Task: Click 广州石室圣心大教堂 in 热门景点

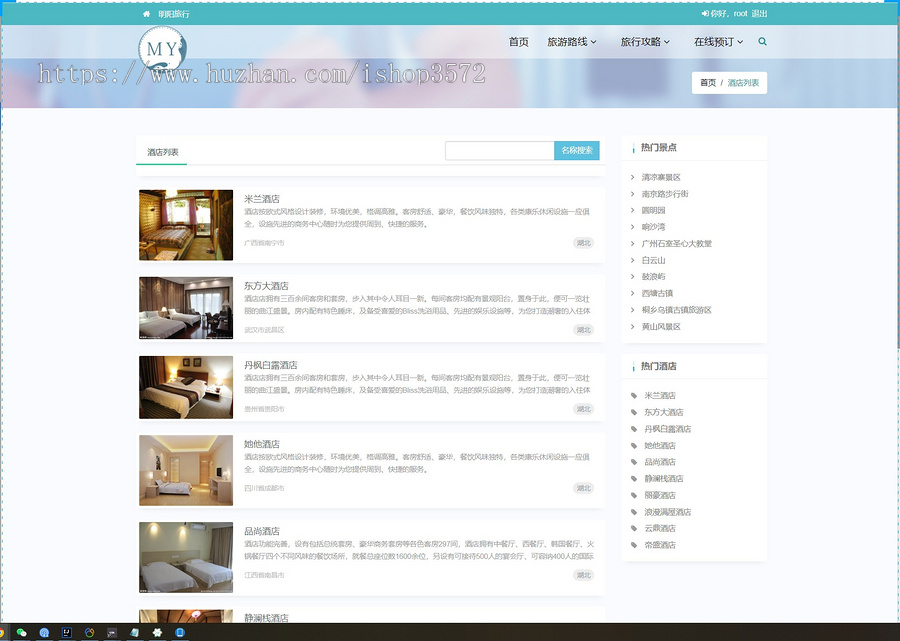Action: (677, 243)
